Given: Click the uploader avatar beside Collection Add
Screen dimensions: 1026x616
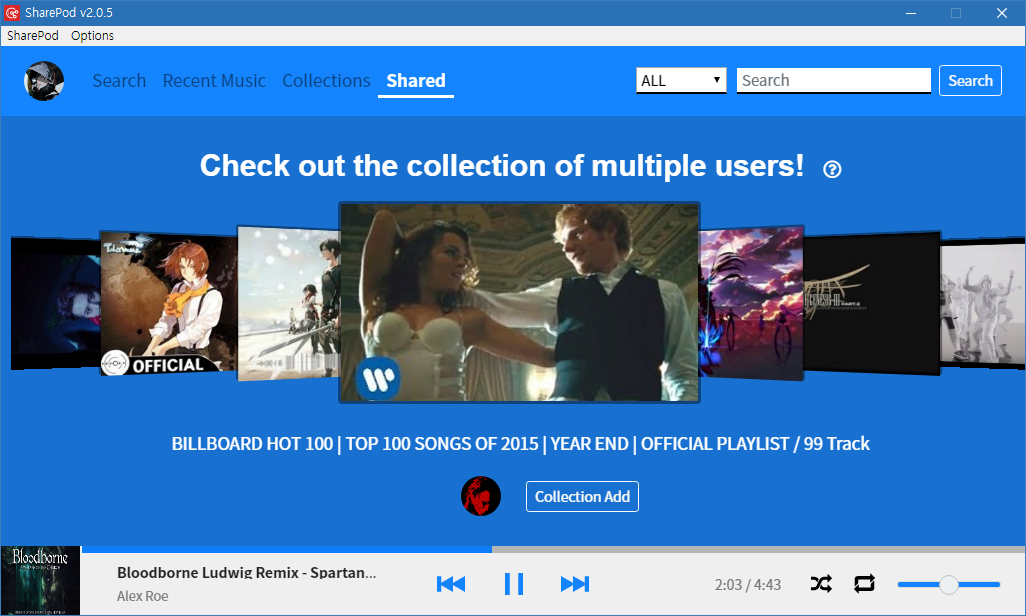Looking at the screenshot, I should [x=480, y=496].
